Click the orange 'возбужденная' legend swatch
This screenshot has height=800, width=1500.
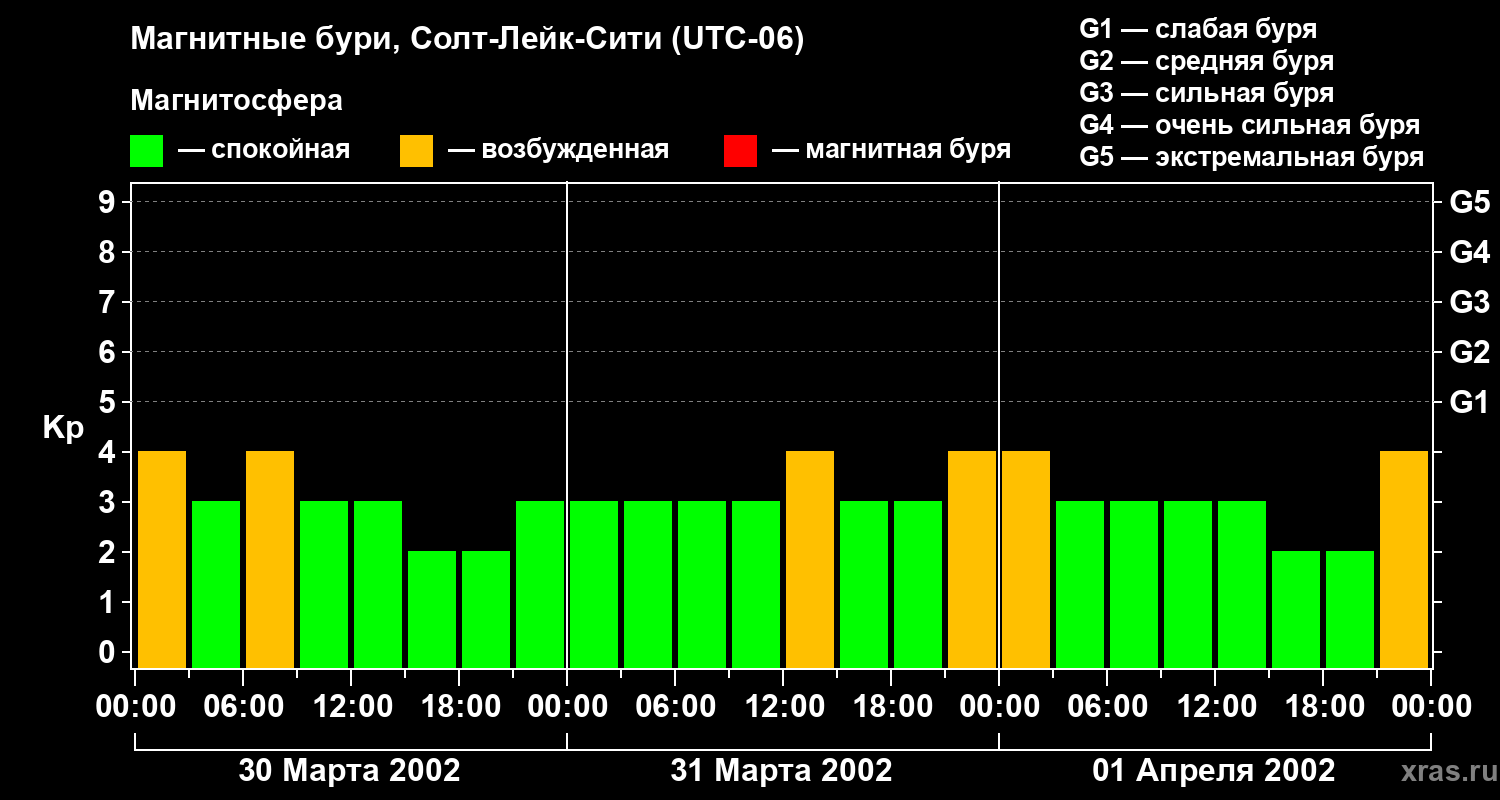point(416,151)
